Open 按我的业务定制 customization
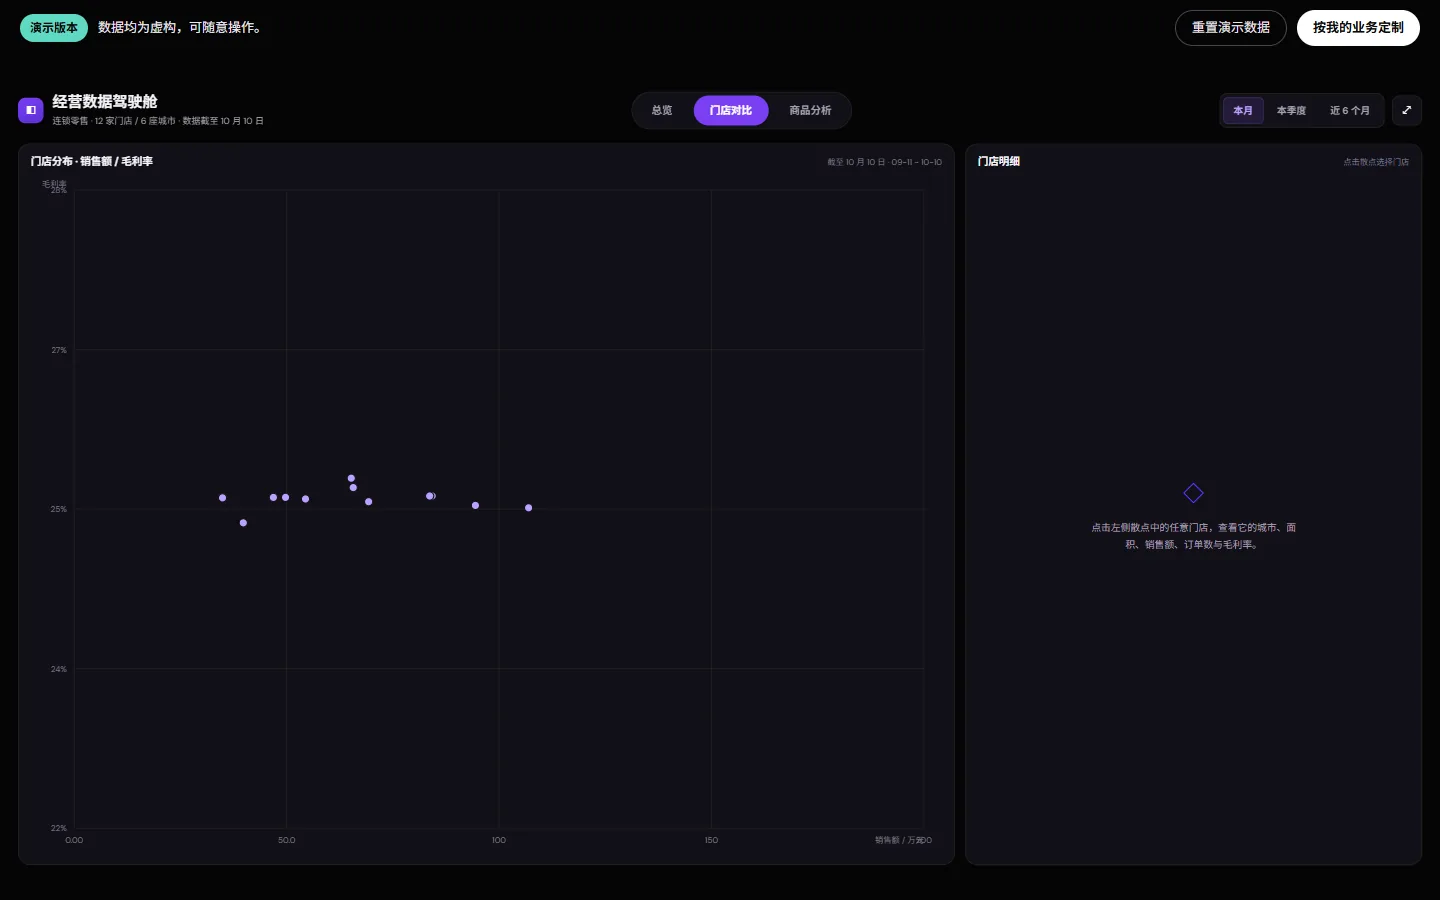This screenshot has width=1440, height=900. coord(1358,28)
